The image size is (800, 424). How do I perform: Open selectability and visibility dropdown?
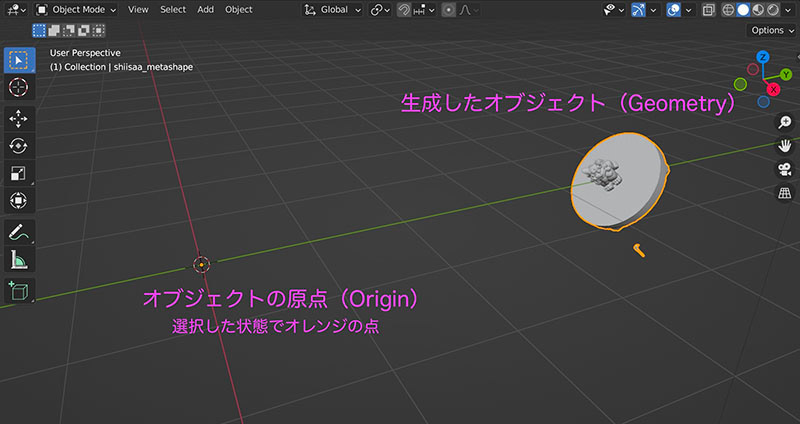click(614, 10)
